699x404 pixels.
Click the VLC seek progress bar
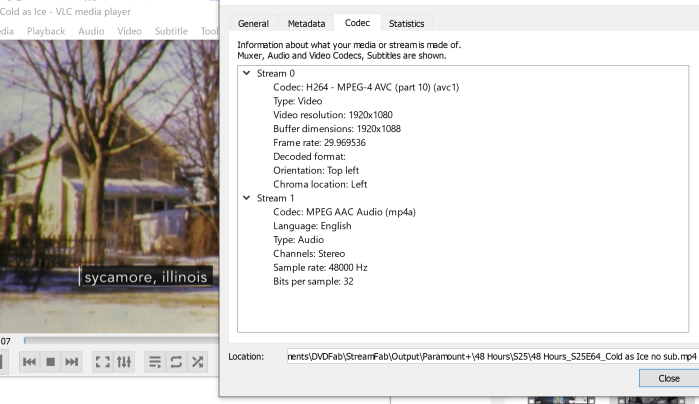(x=121, y=341)
